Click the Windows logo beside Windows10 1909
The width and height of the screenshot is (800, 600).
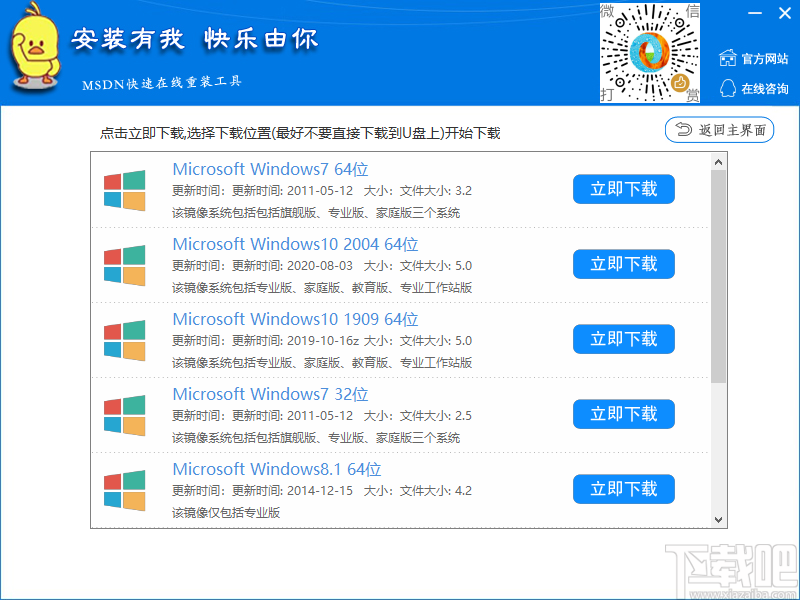click(124, 339)
